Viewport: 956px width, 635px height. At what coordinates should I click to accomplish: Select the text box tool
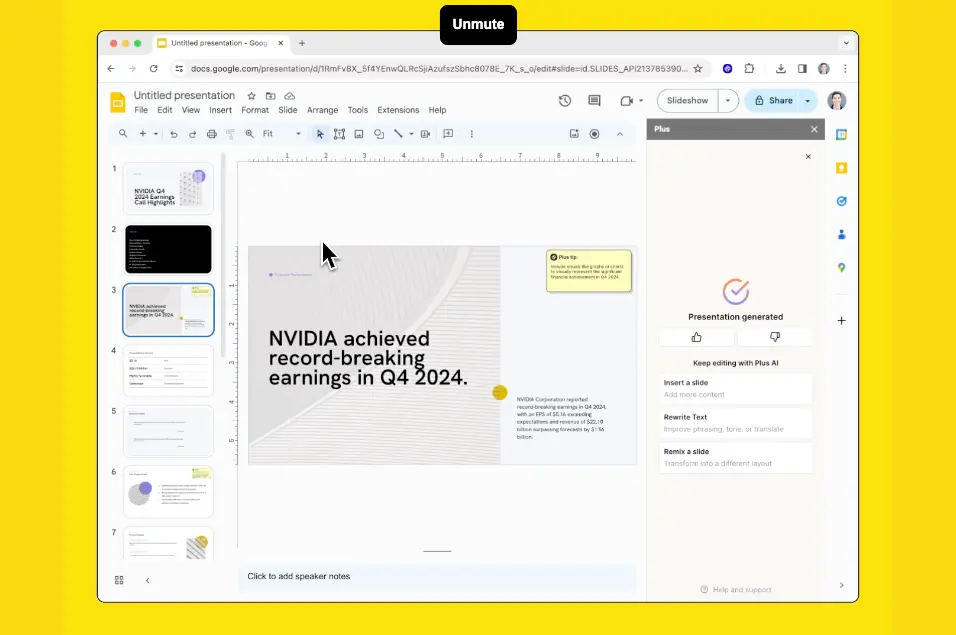point(340,134)
